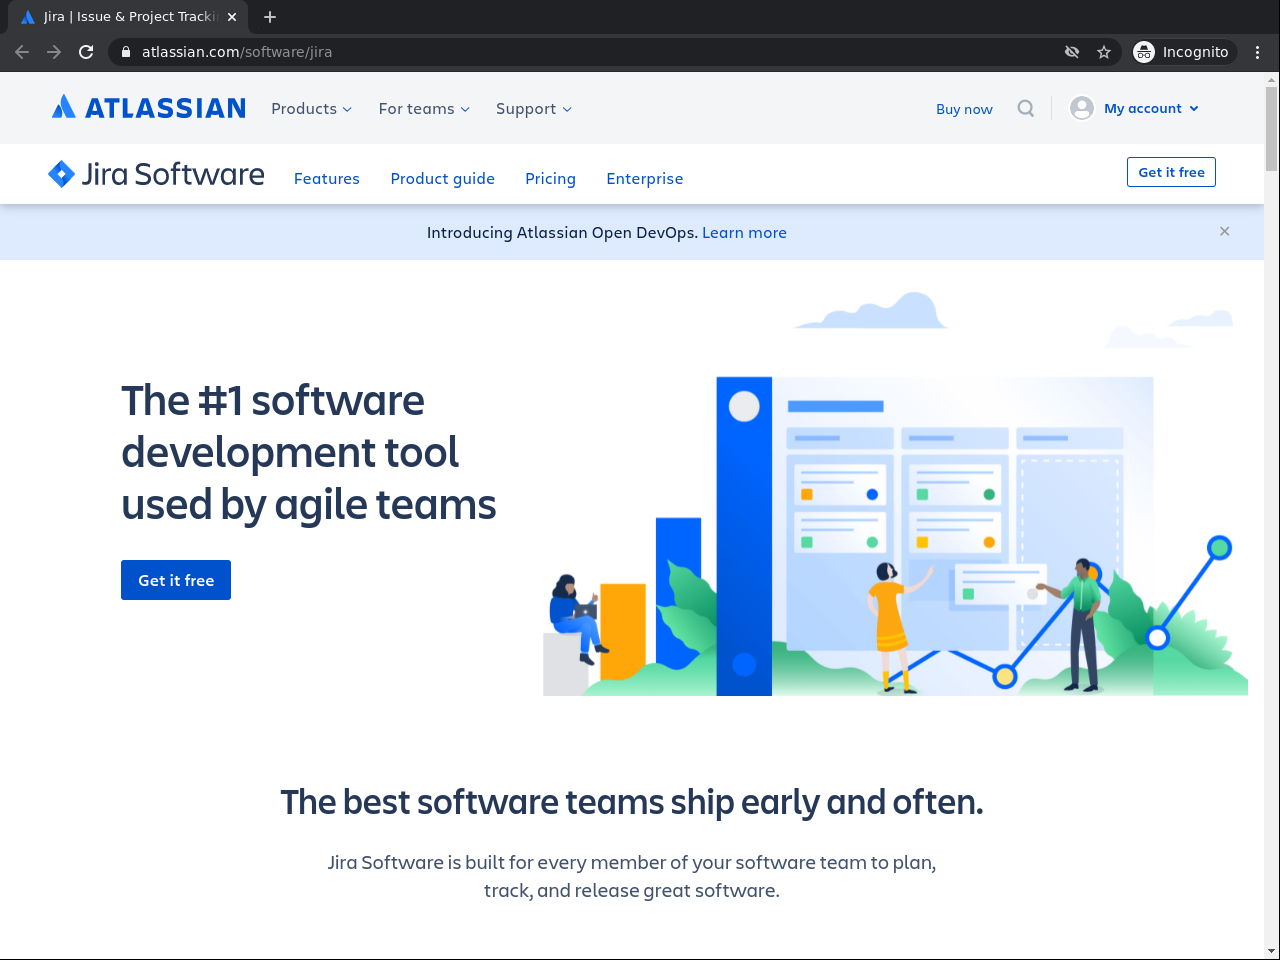This screenshot has height=960, width=1280.
Task: Click the address bar URL field
Action: pos(590,52)
